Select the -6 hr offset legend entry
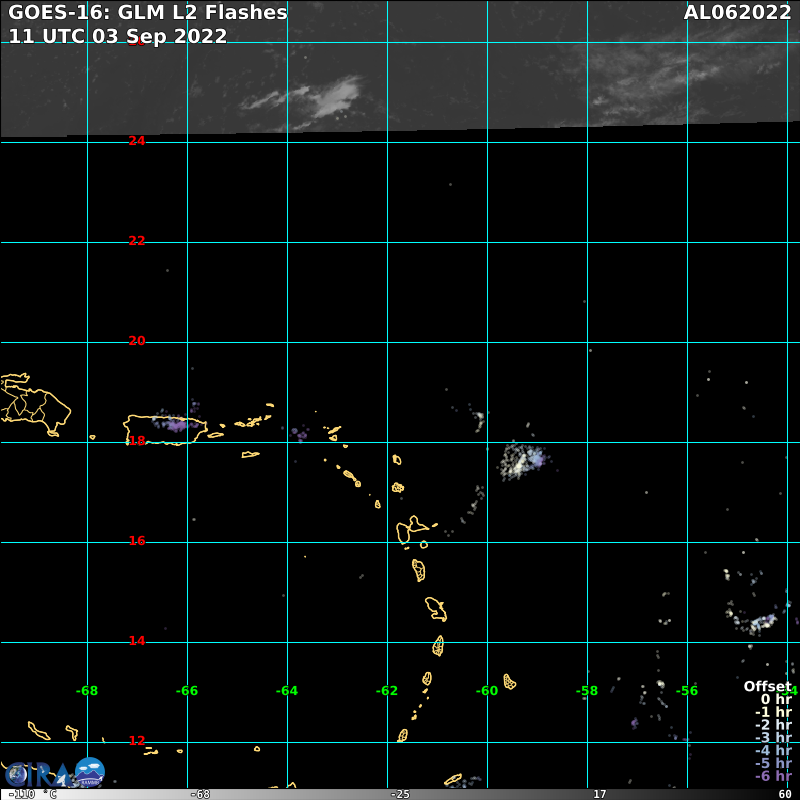The height and width of the screenshot is (800, 800). tap(773, 777)
